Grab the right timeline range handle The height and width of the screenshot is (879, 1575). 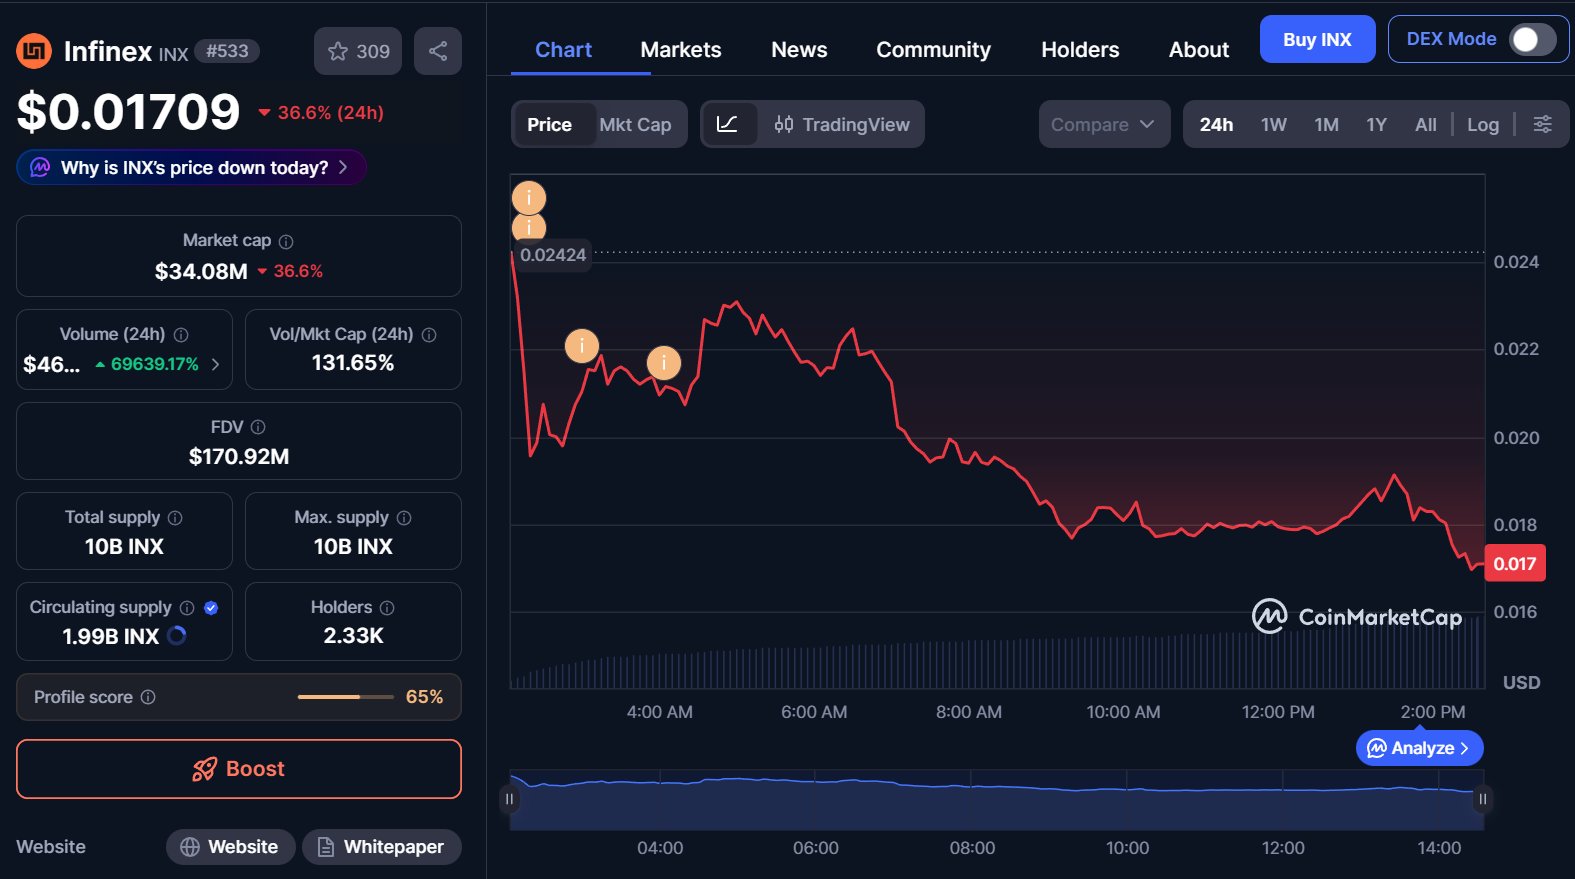click(1482, 799)
